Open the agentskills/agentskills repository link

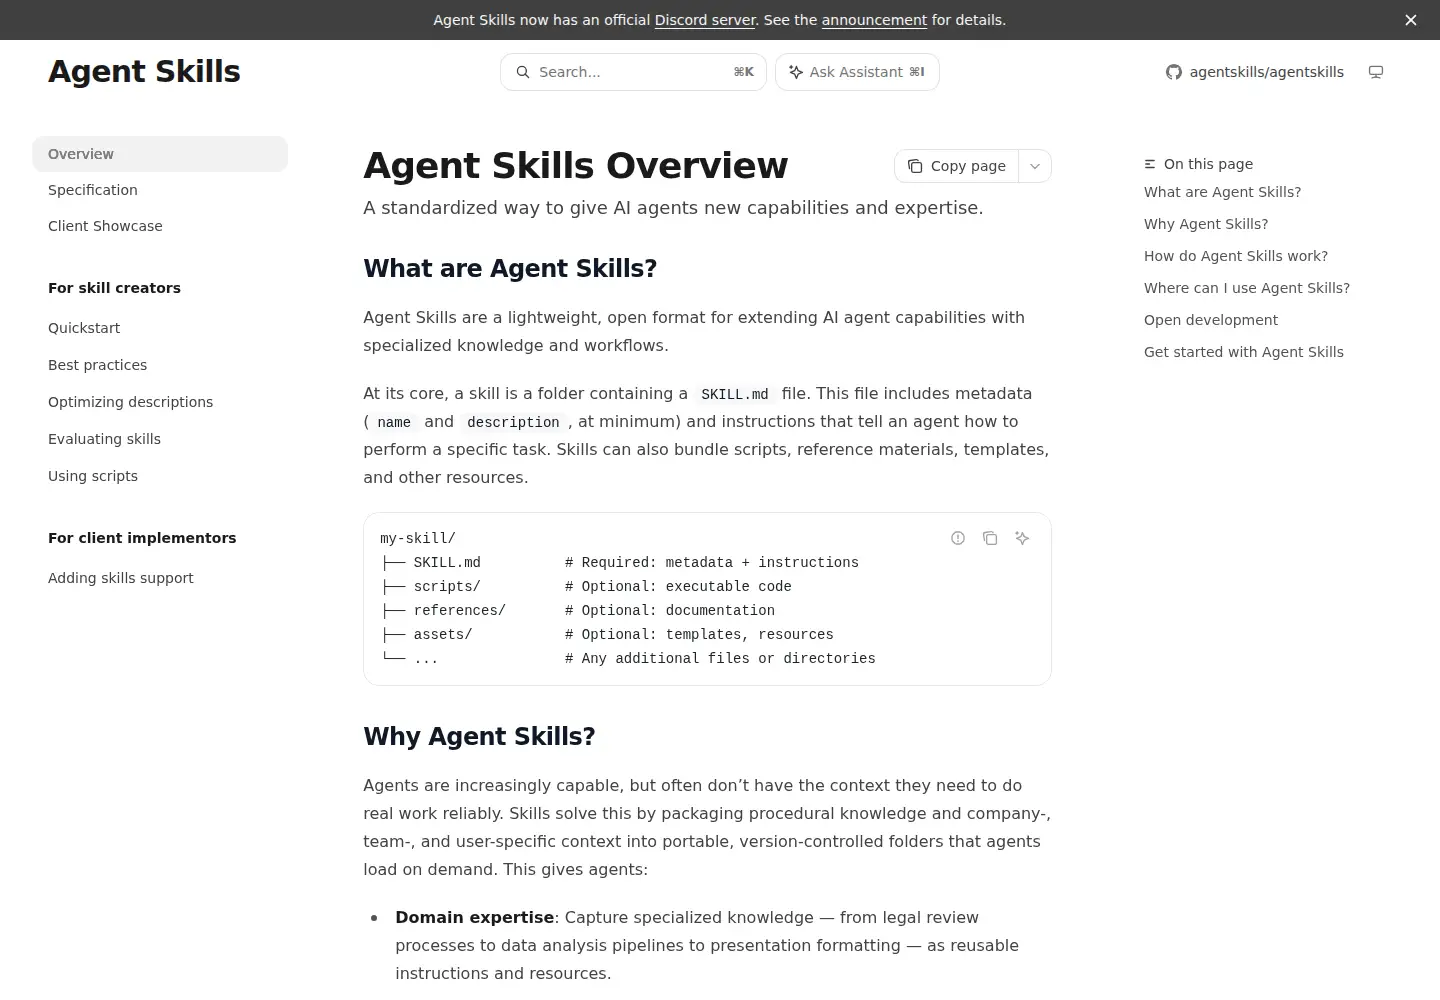pyautogui.click(x=1255, y=72)
